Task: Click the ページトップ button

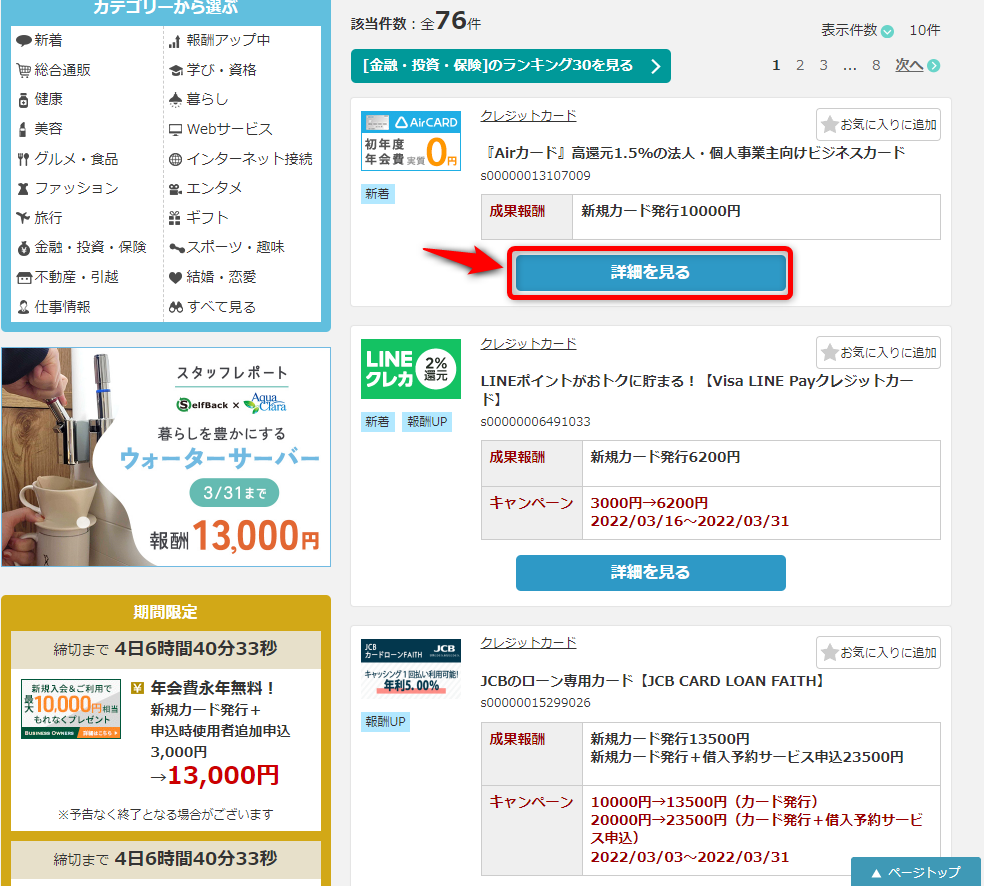Action: 916,872
